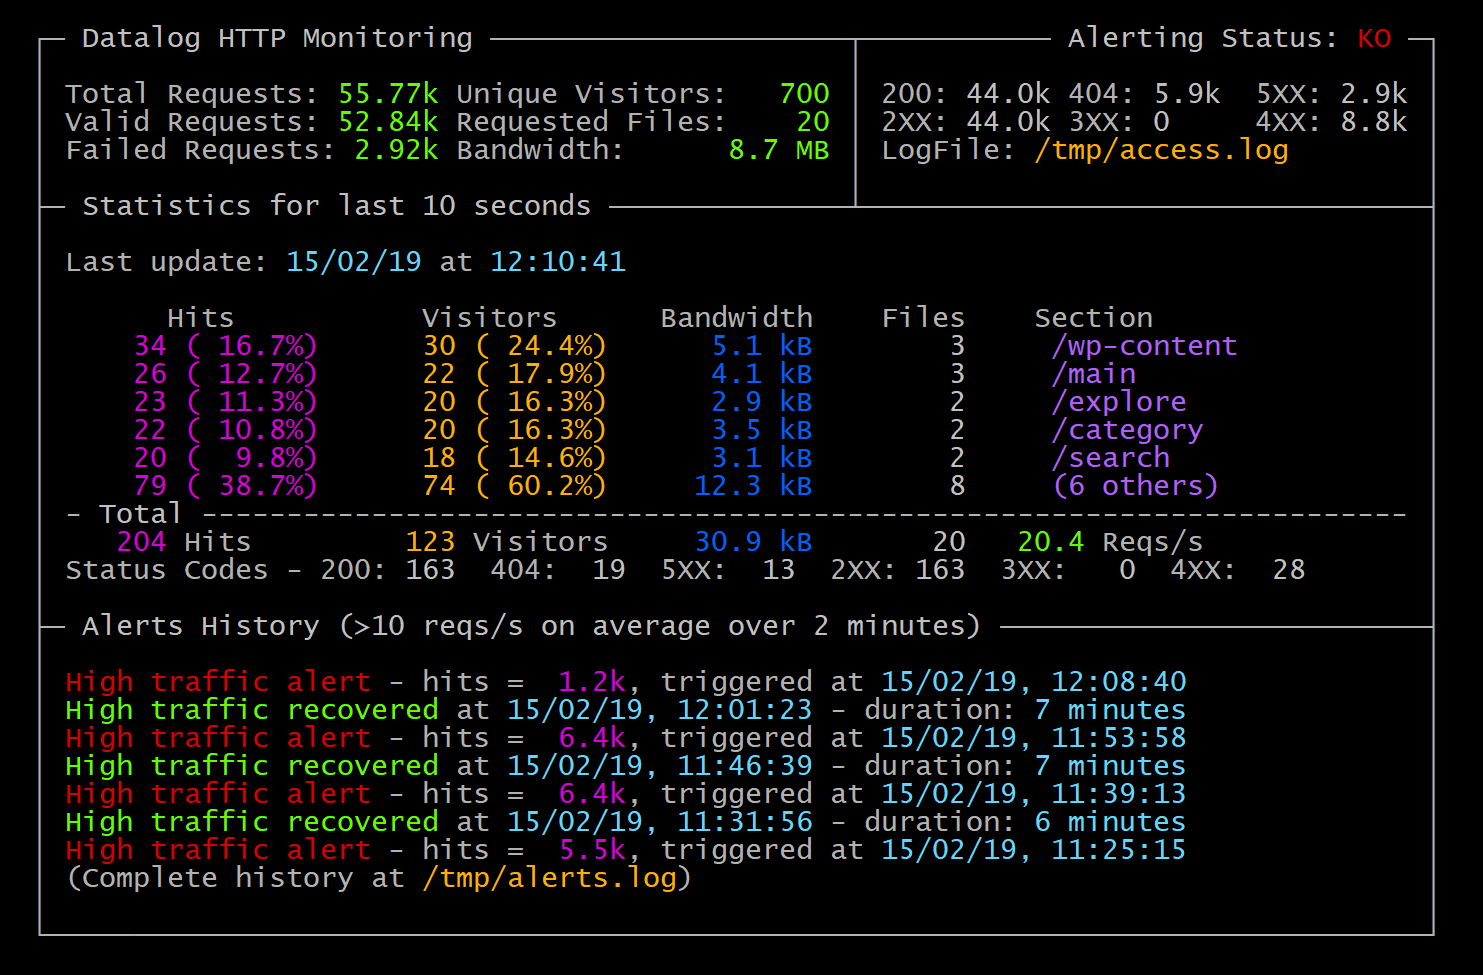Click the last update date 15/02/19

click(x=354, y=262)
